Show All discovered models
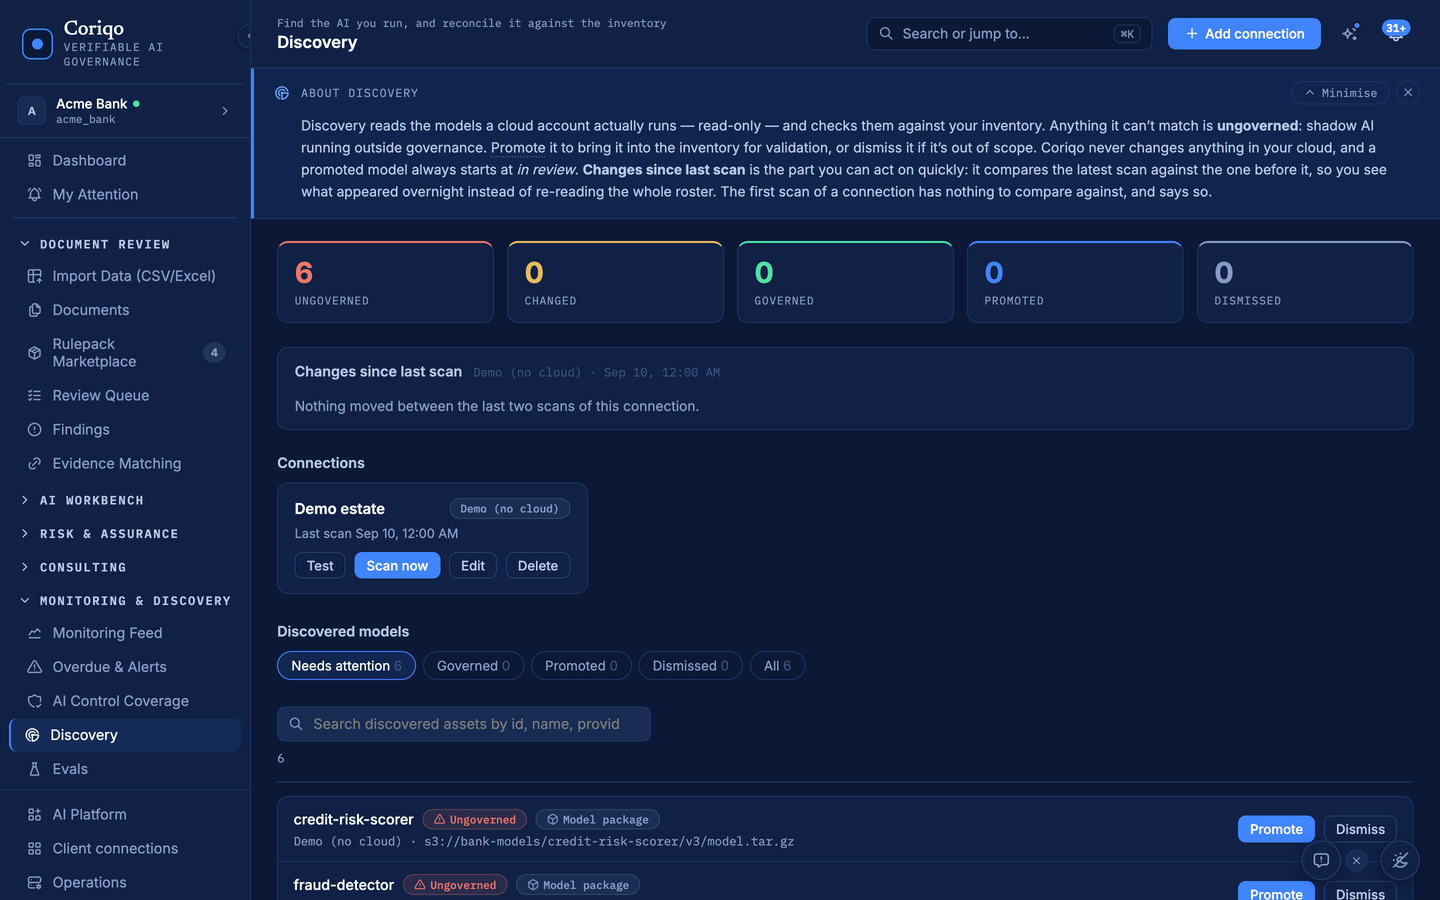Viewport: 1440px width, 900px height. tap(777, 666)
